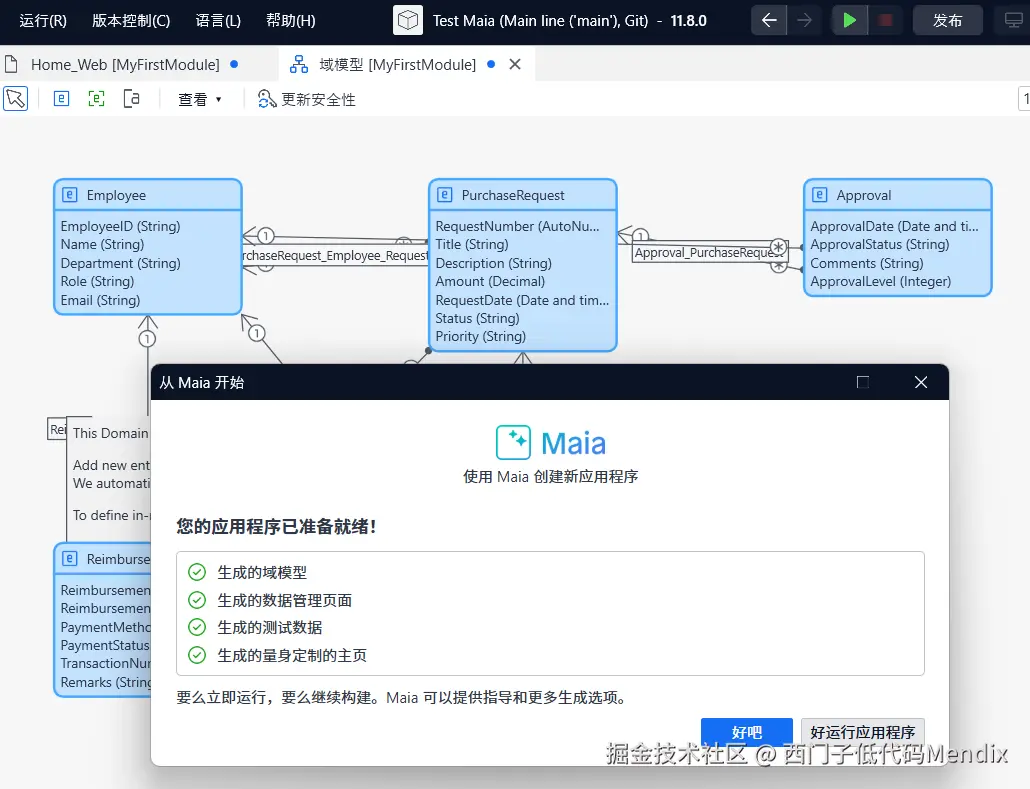Select the Status (String) attribute in PurchaseRequest
The image size is (1030, 789).
477,318
